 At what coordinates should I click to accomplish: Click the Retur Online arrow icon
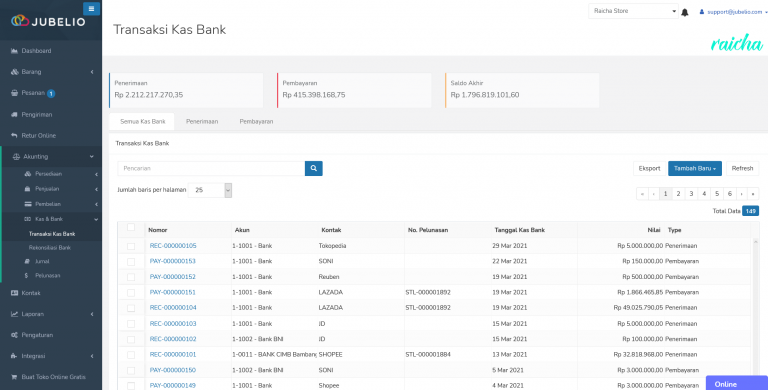pos(14,136)
